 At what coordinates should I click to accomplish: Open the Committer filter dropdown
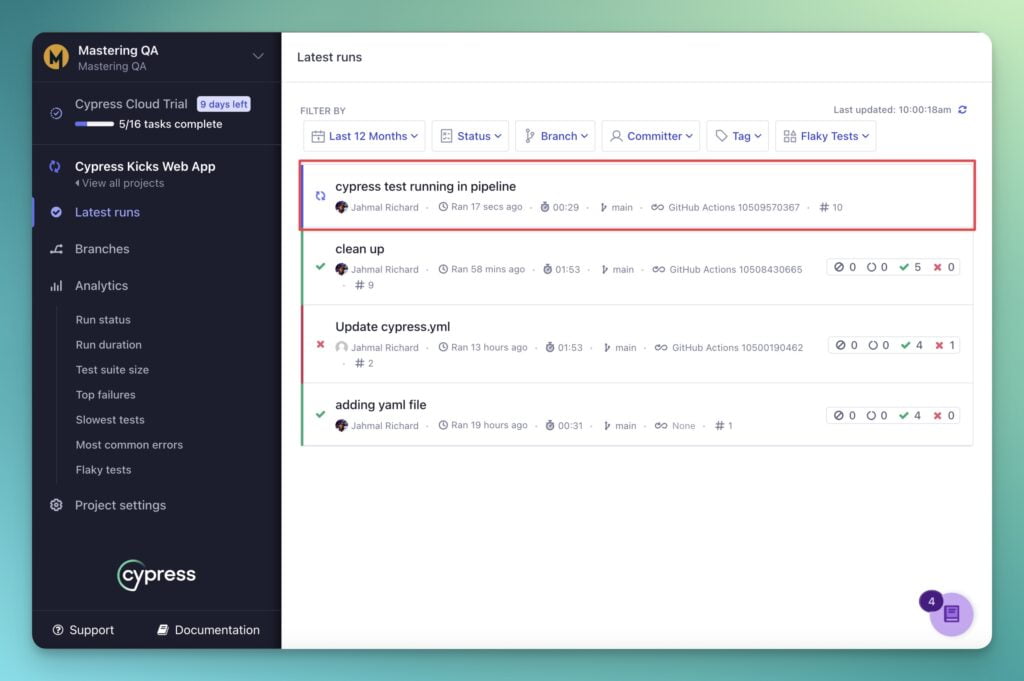coord(651,136)
